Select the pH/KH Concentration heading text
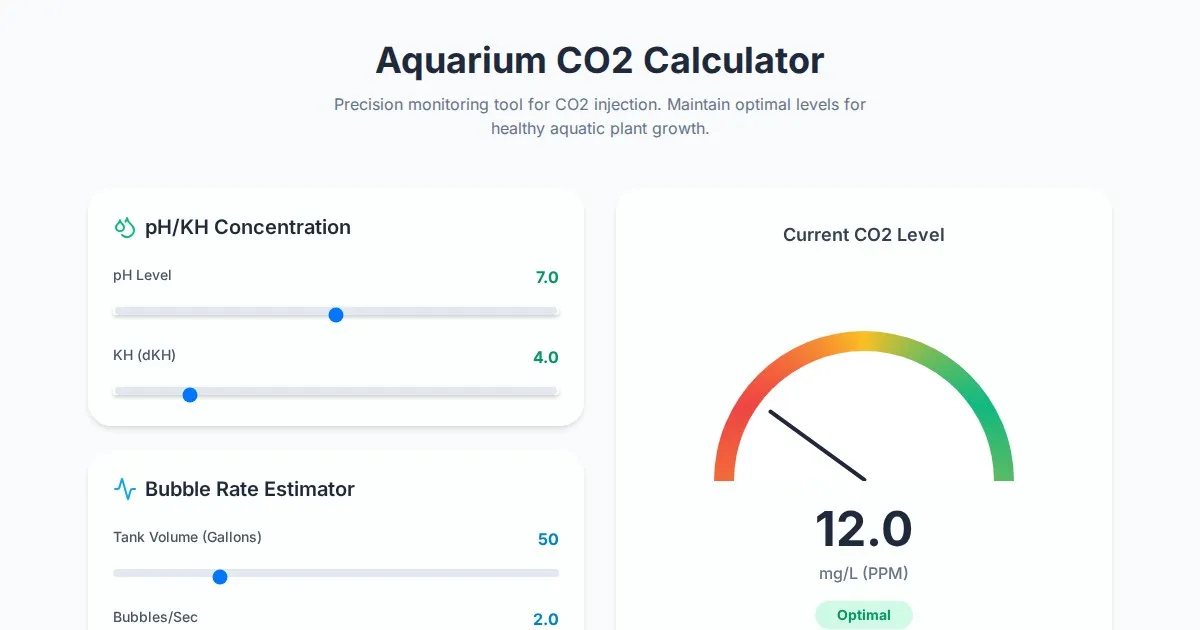The height and width of the screenshot is (630, 1200). 248,227
